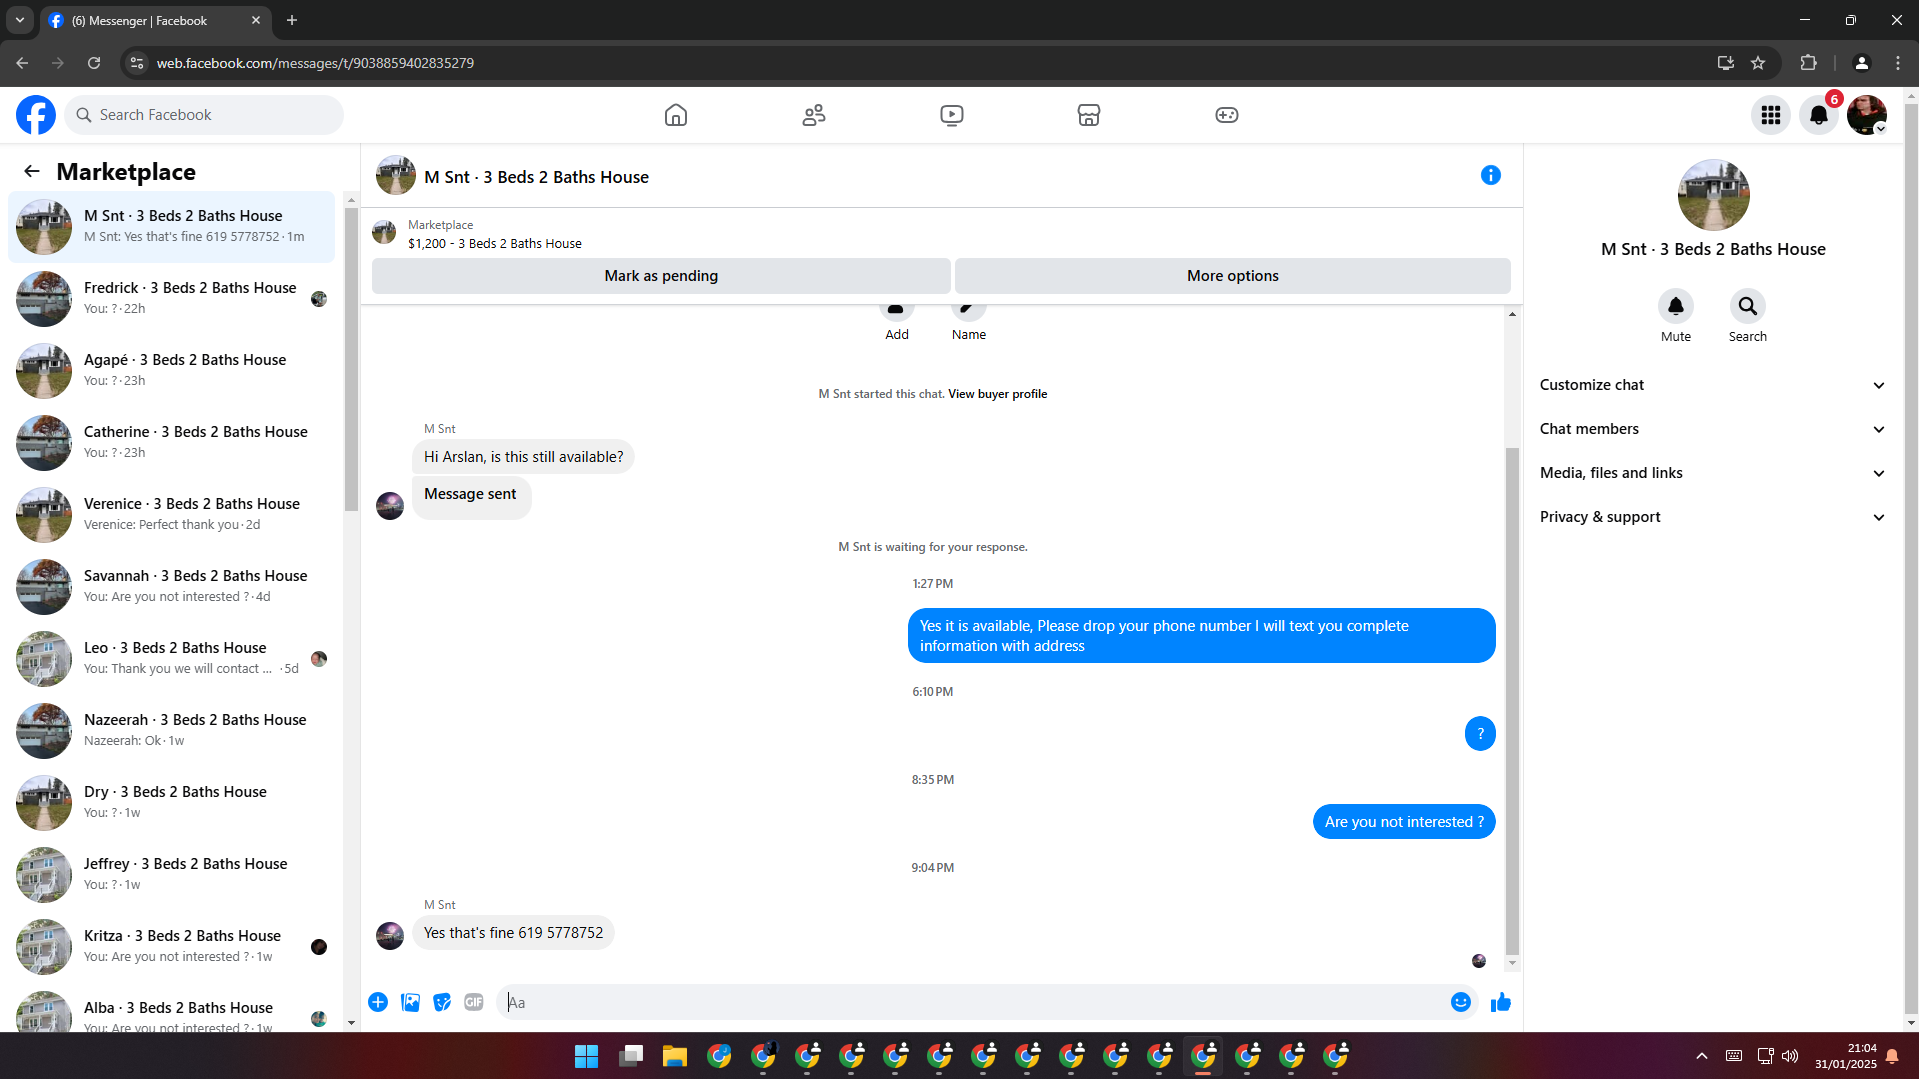
Task: Open Fredrick's 3 Beds 2 Baths House chat
Action: click(171, 299)
